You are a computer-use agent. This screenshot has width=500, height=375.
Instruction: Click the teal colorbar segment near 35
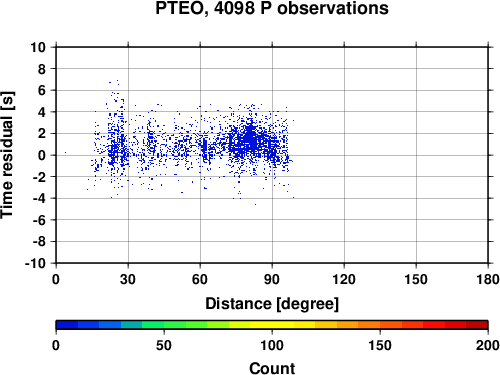tap(131, 325)
